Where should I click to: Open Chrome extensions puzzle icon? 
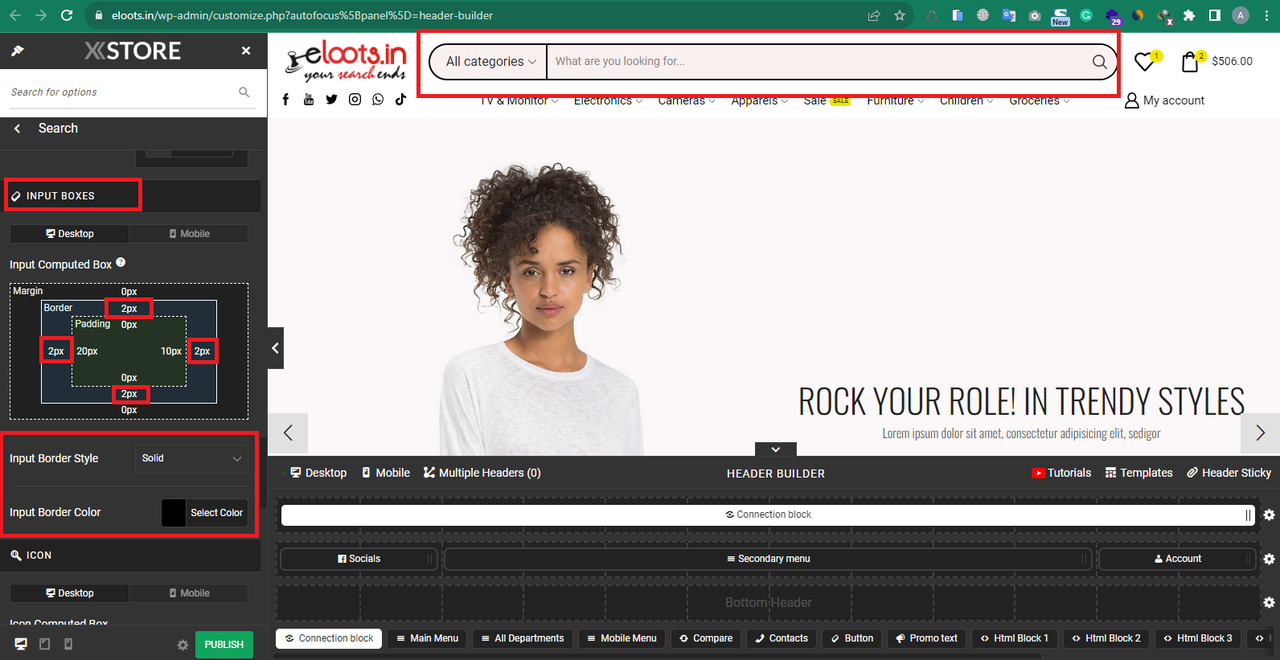(1189, 15)
